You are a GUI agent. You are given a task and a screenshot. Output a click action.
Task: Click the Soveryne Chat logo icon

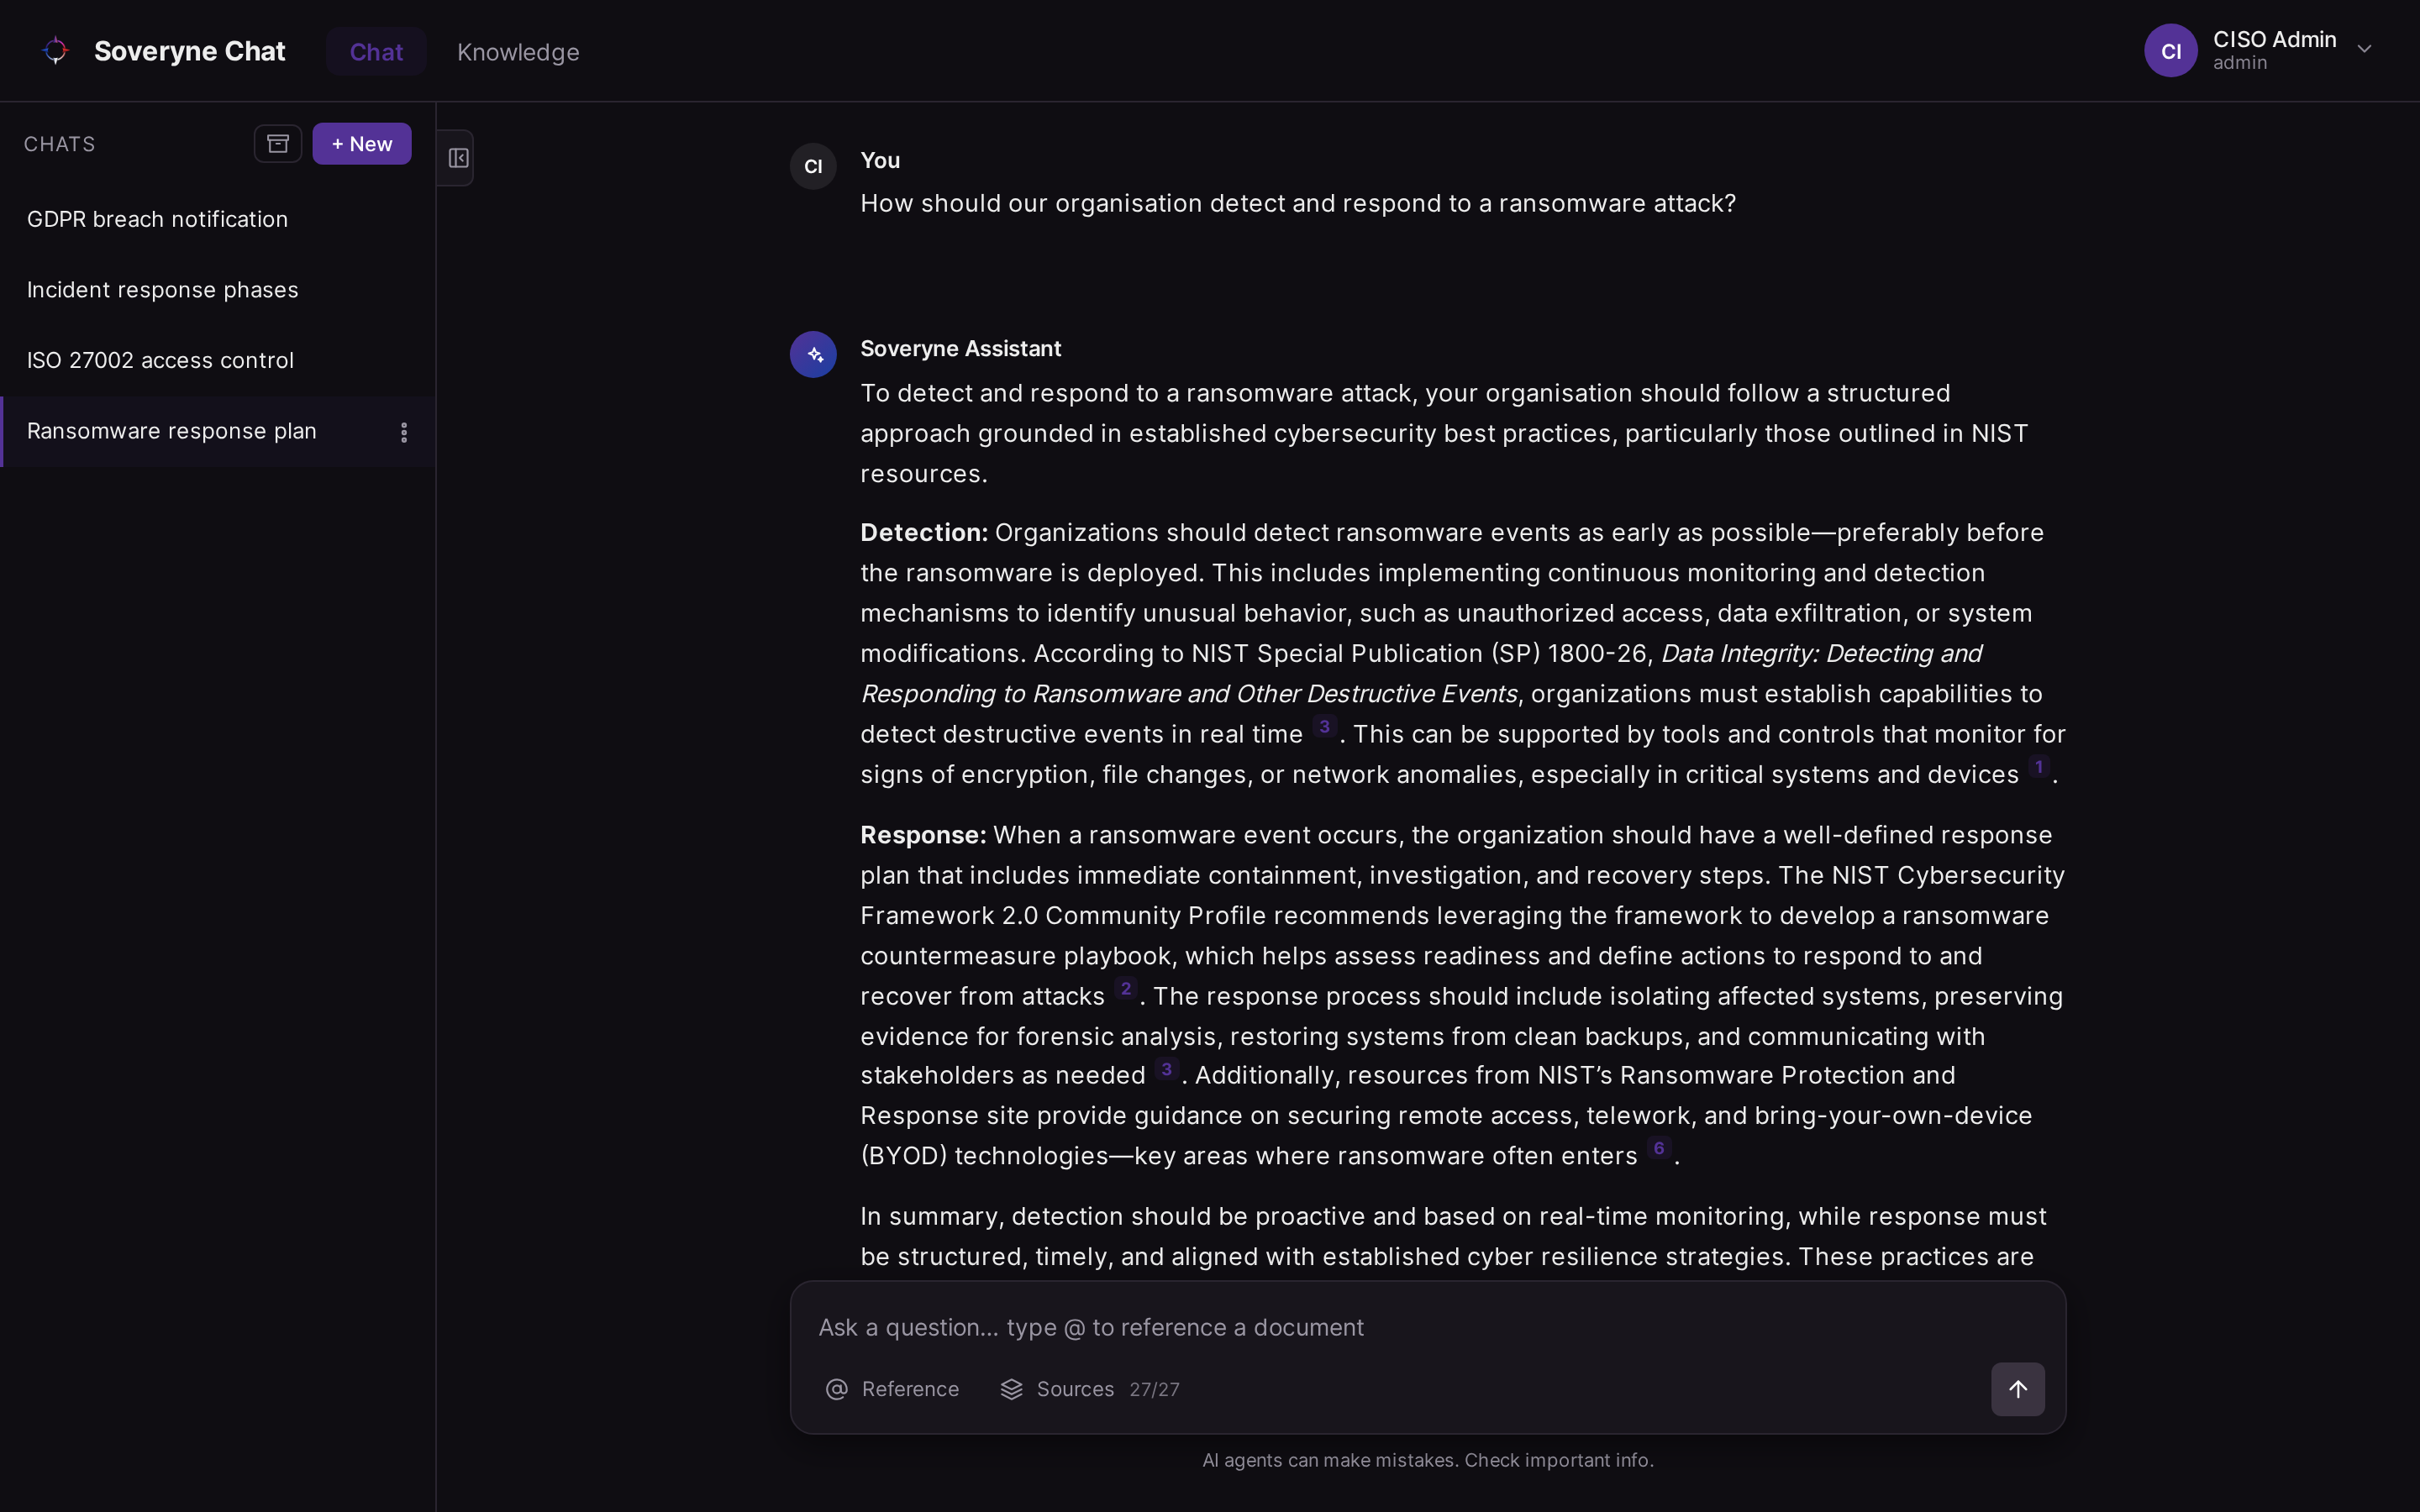[x=56, y=50]
